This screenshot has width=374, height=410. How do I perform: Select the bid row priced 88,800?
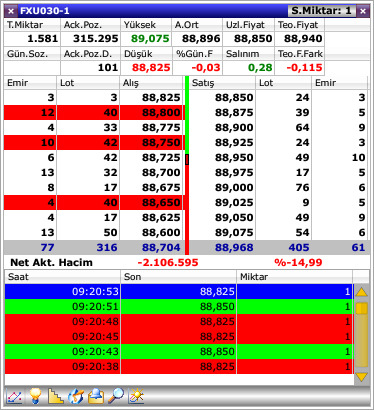point(94,113)
